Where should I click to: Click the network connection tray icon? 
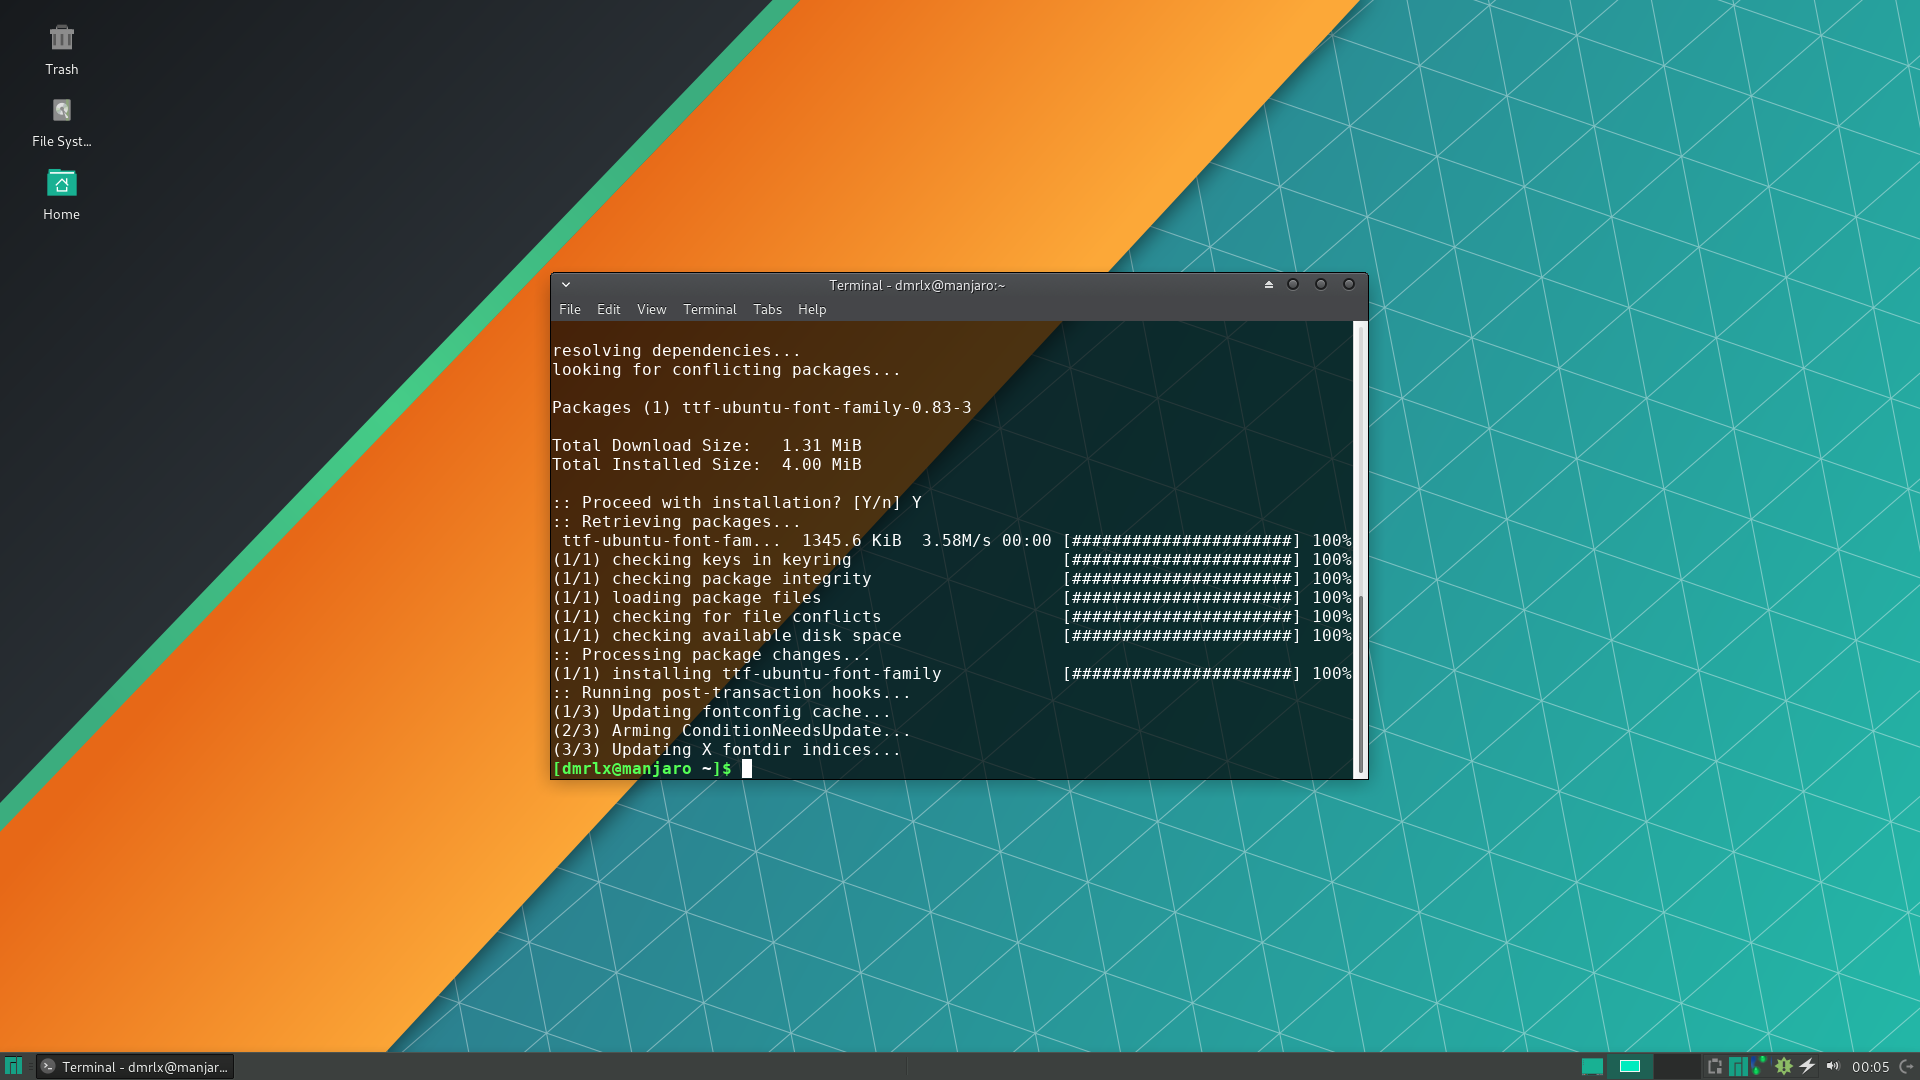coord(1760,1066)
